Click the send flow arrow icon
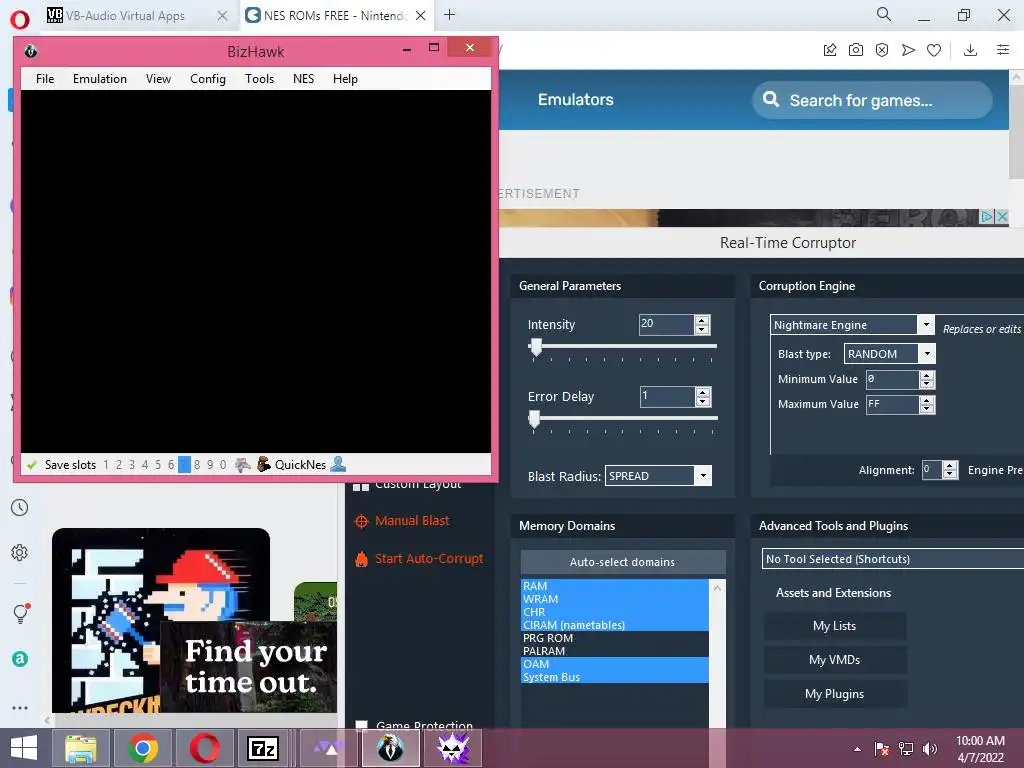Viewport: 1024px width, 768px height. (908, 50)
